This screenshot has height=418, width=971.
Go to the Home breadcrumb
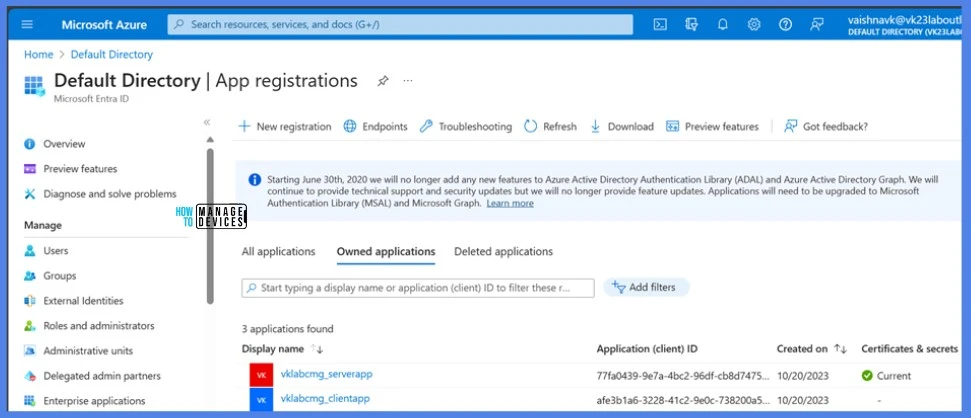[38, 54]
